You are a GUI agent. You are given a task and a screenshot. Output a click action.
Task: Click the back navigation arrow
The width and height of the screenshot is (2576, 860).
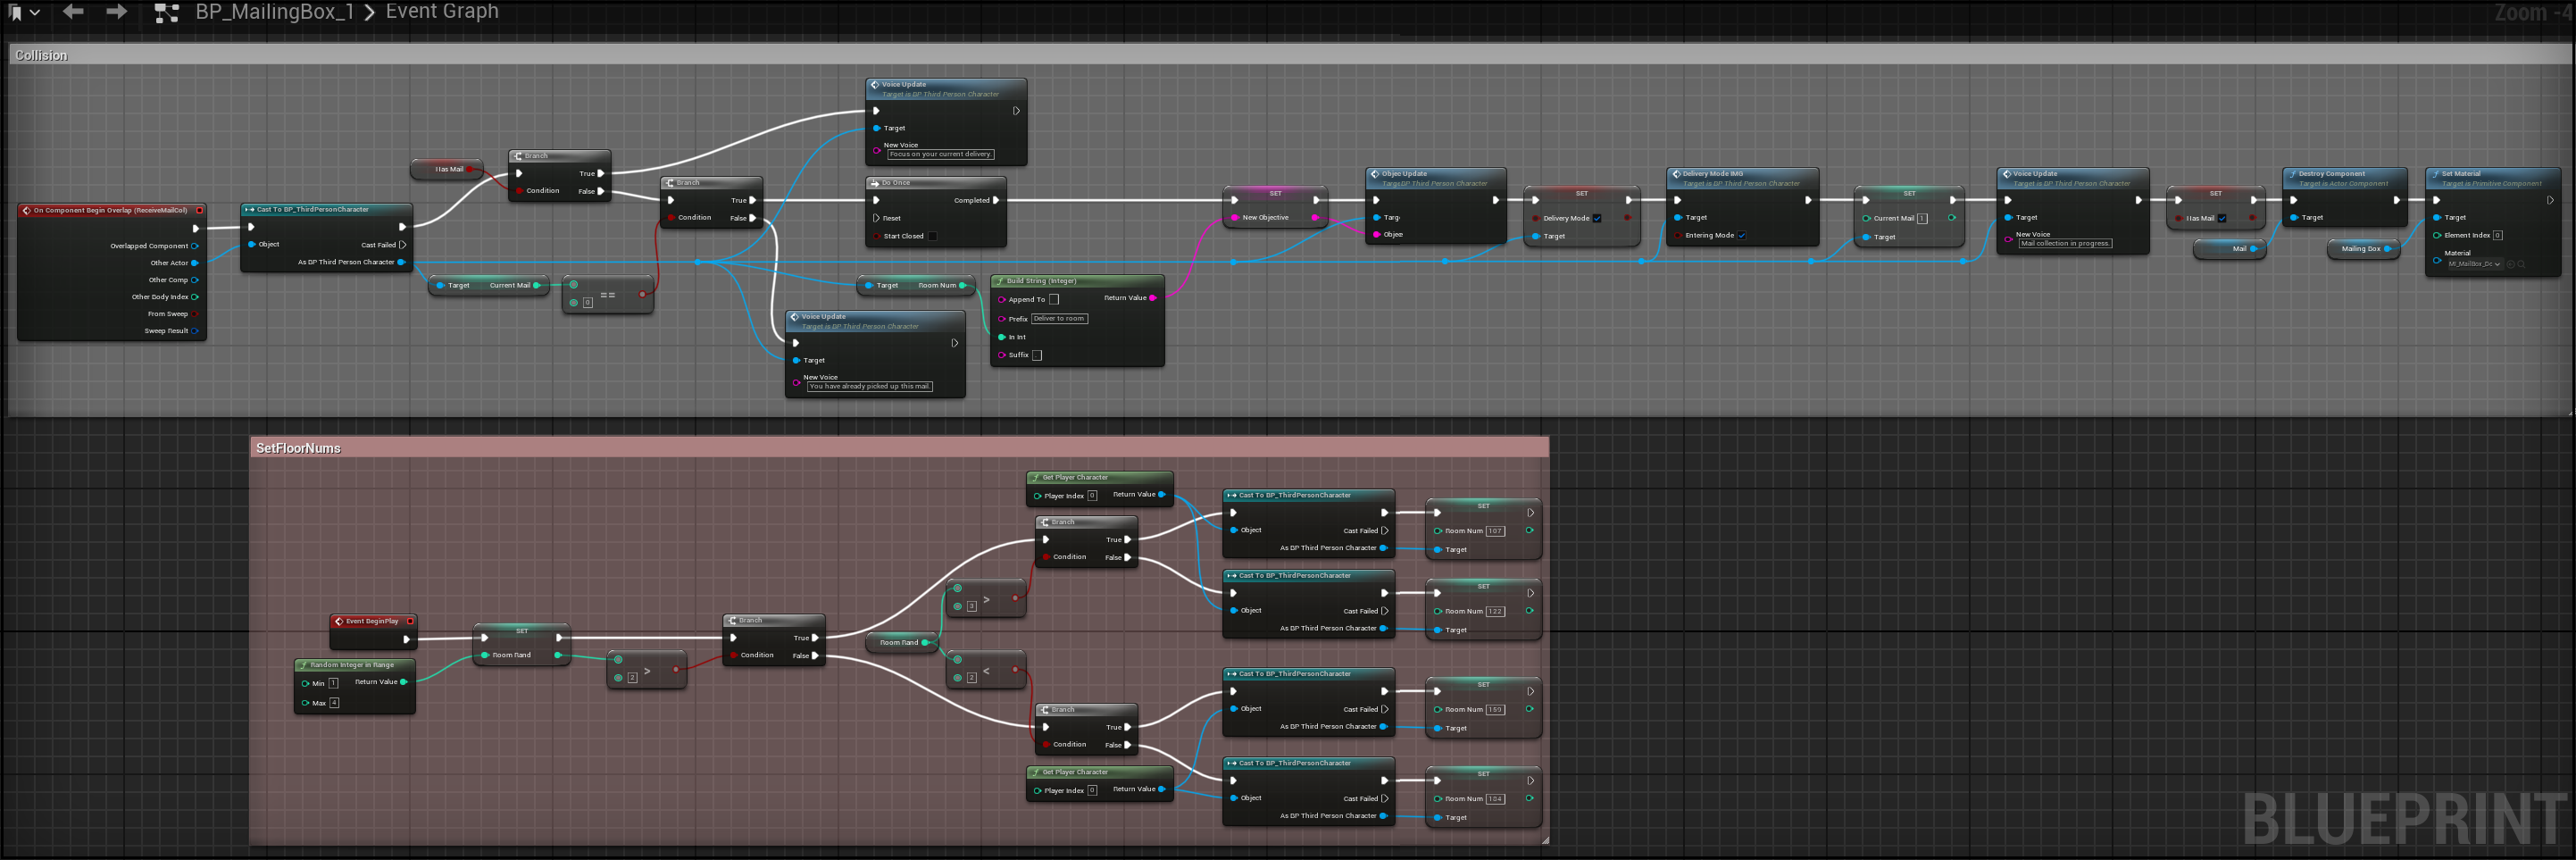pos(73,12)
